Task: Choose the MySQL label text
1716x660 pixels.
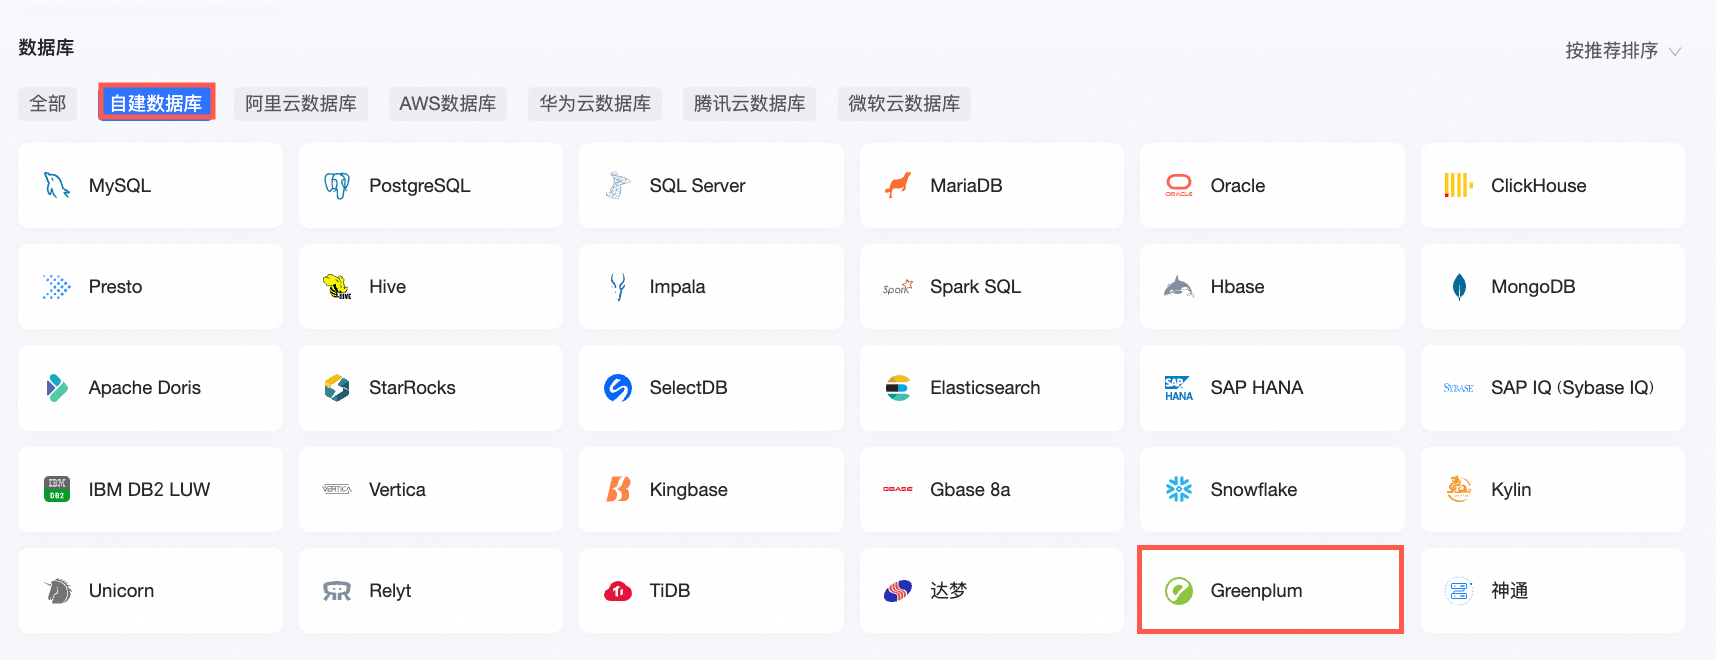Action: point(120,186)
